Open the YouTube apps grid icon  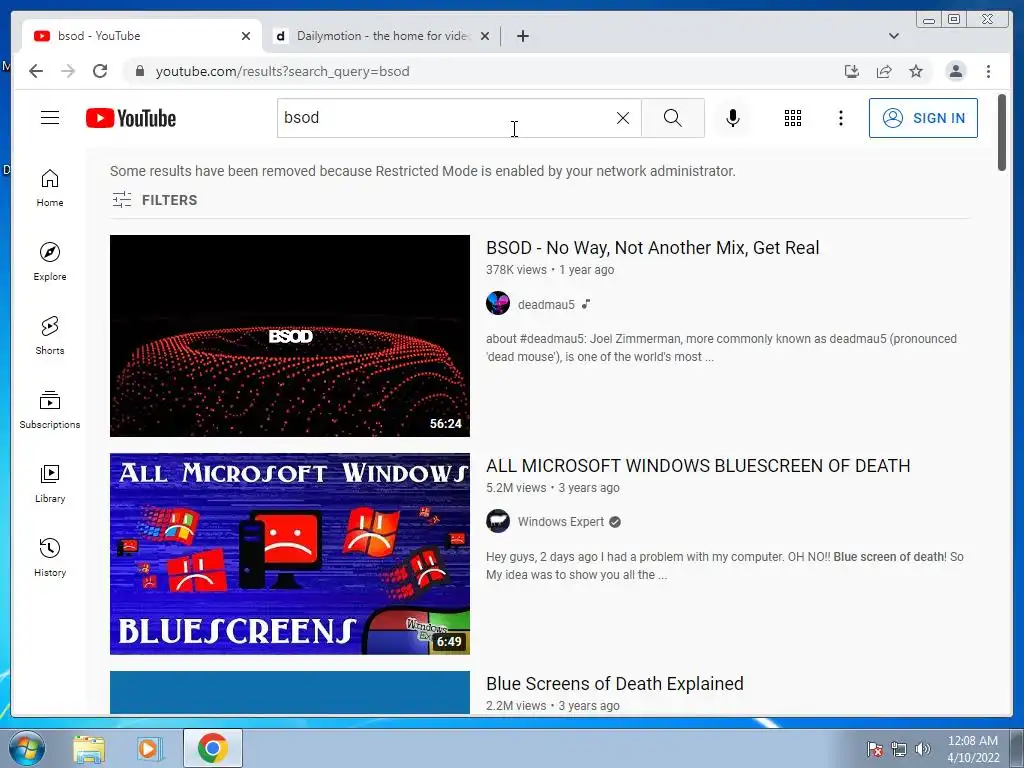click(x=793, y=118)
